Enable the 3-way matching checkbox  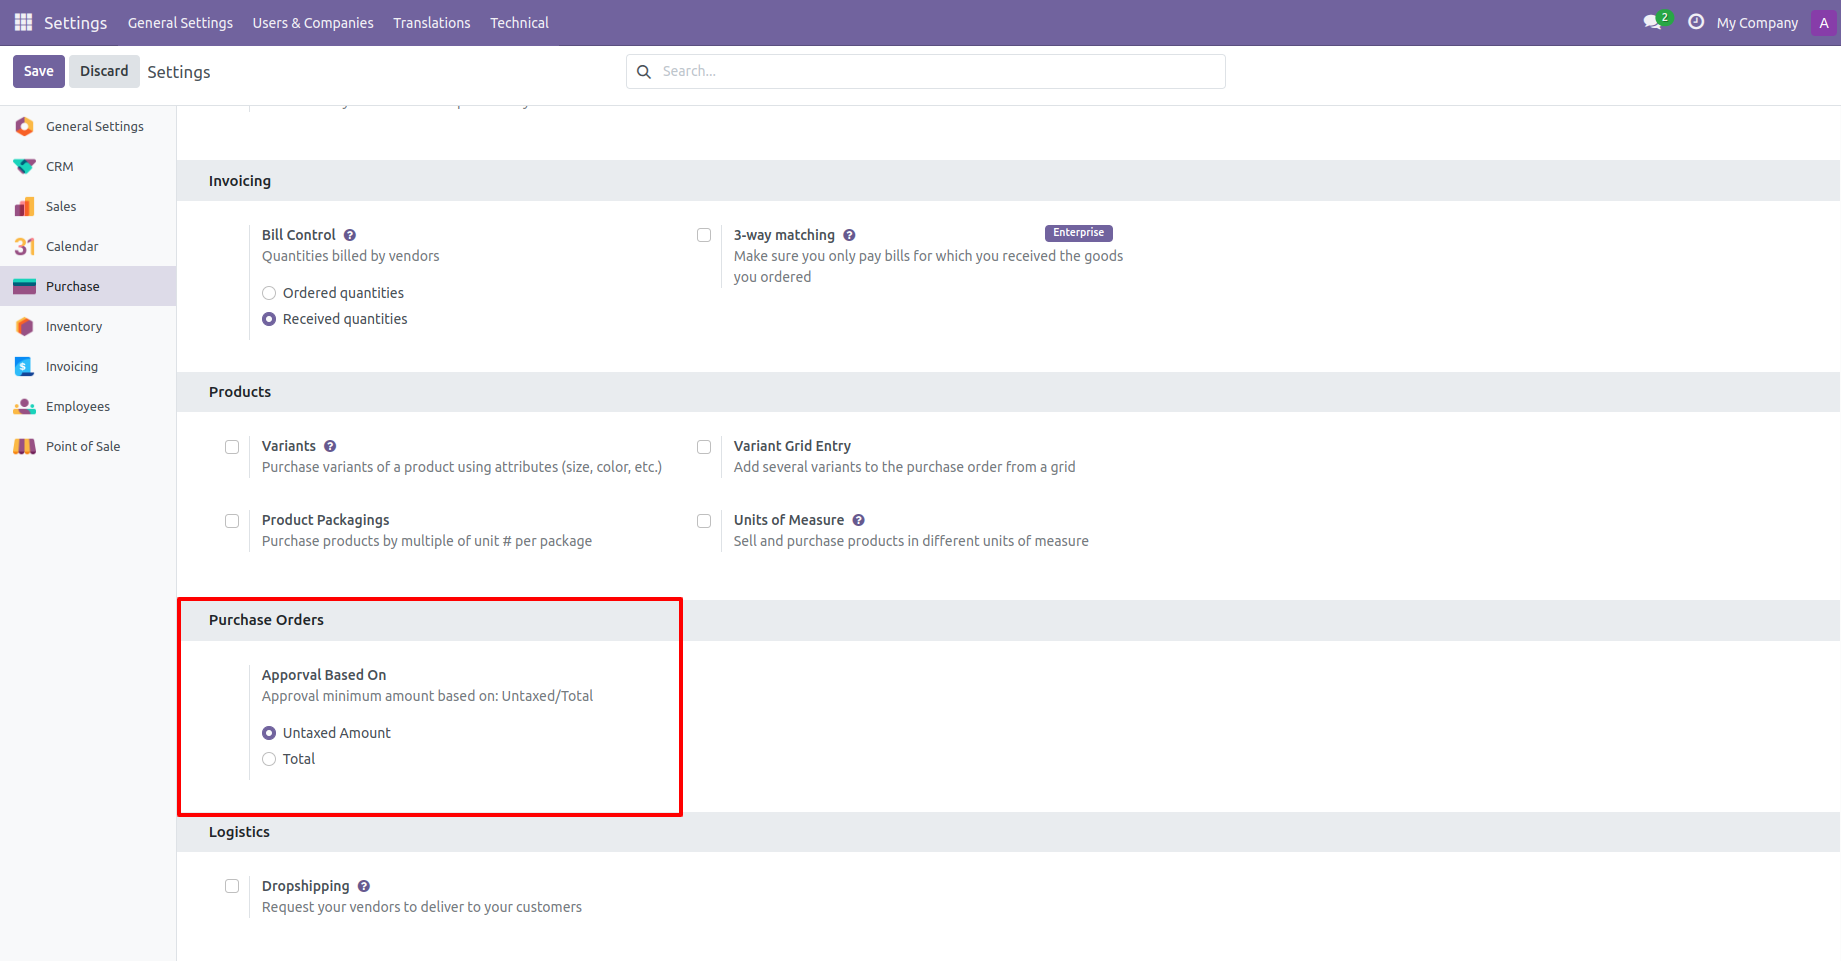click(704, 234)
